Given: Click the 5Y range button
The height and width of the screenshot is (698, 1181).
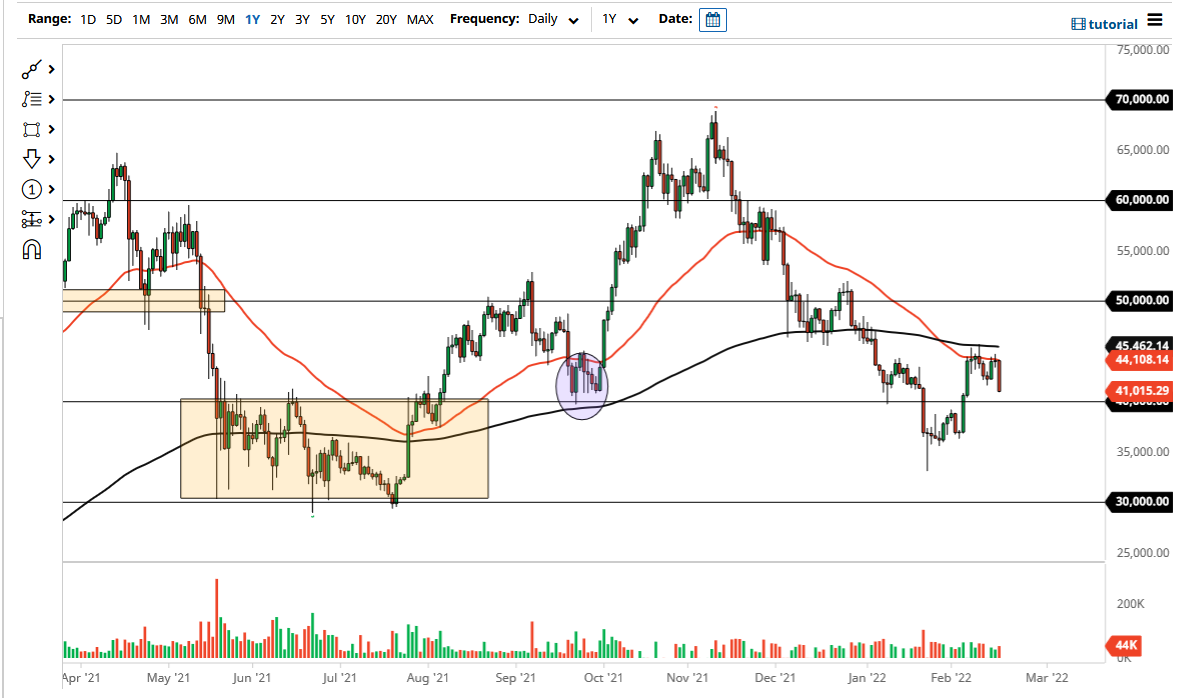Looking at the screenshot, I should click(327, 18).
